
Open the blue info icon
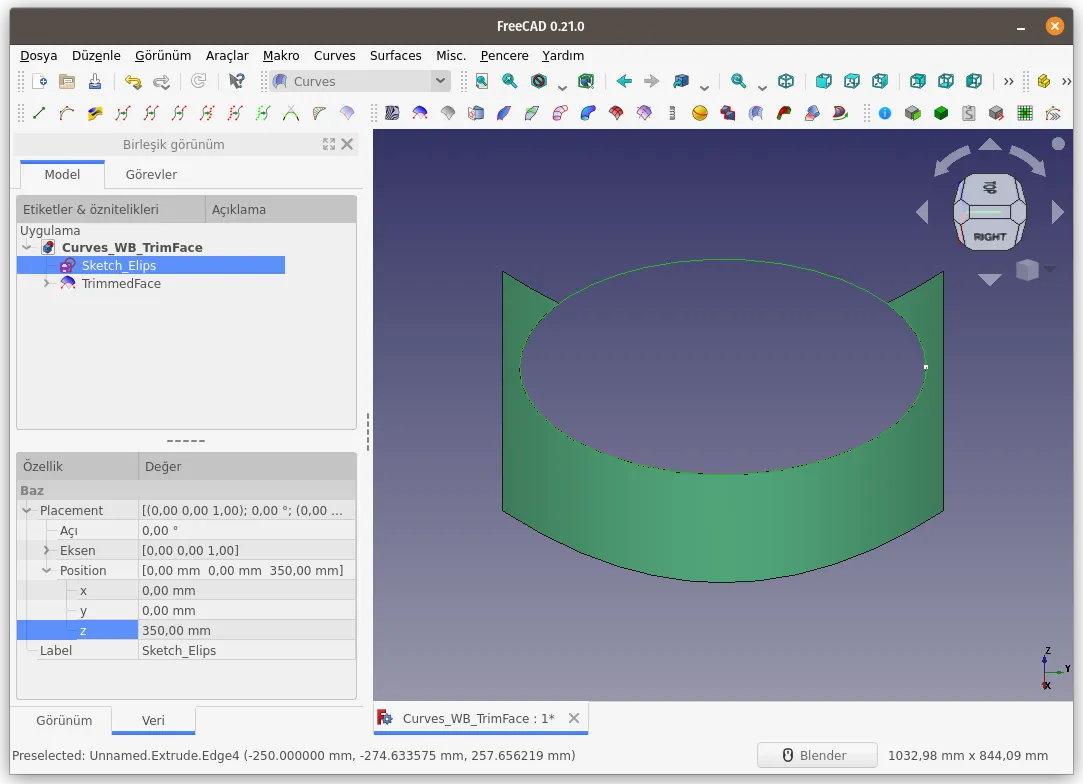[885, 113]
